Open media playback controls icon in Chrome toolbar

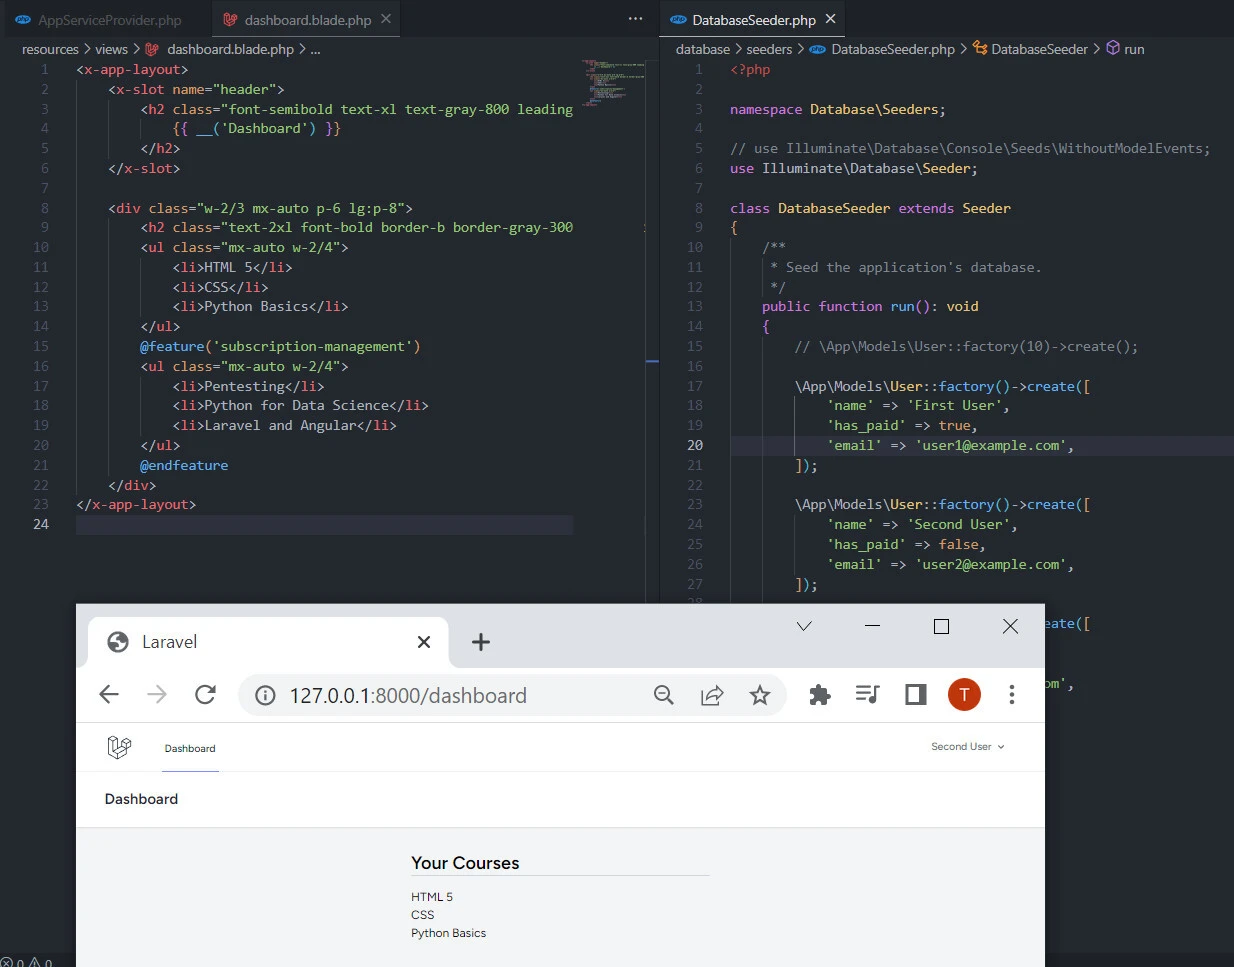coord(867,694)
